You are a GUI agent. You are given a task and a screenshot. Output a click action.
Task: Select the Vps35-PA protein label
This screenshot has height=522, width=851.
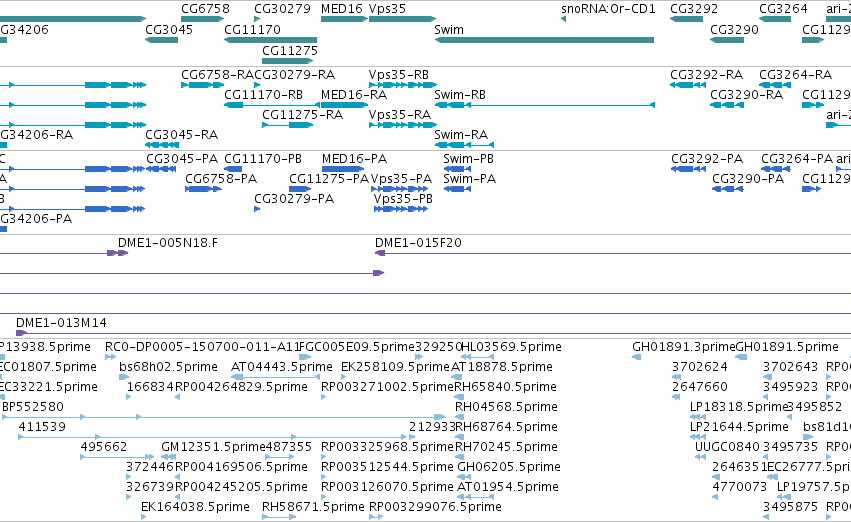[402, 179]
